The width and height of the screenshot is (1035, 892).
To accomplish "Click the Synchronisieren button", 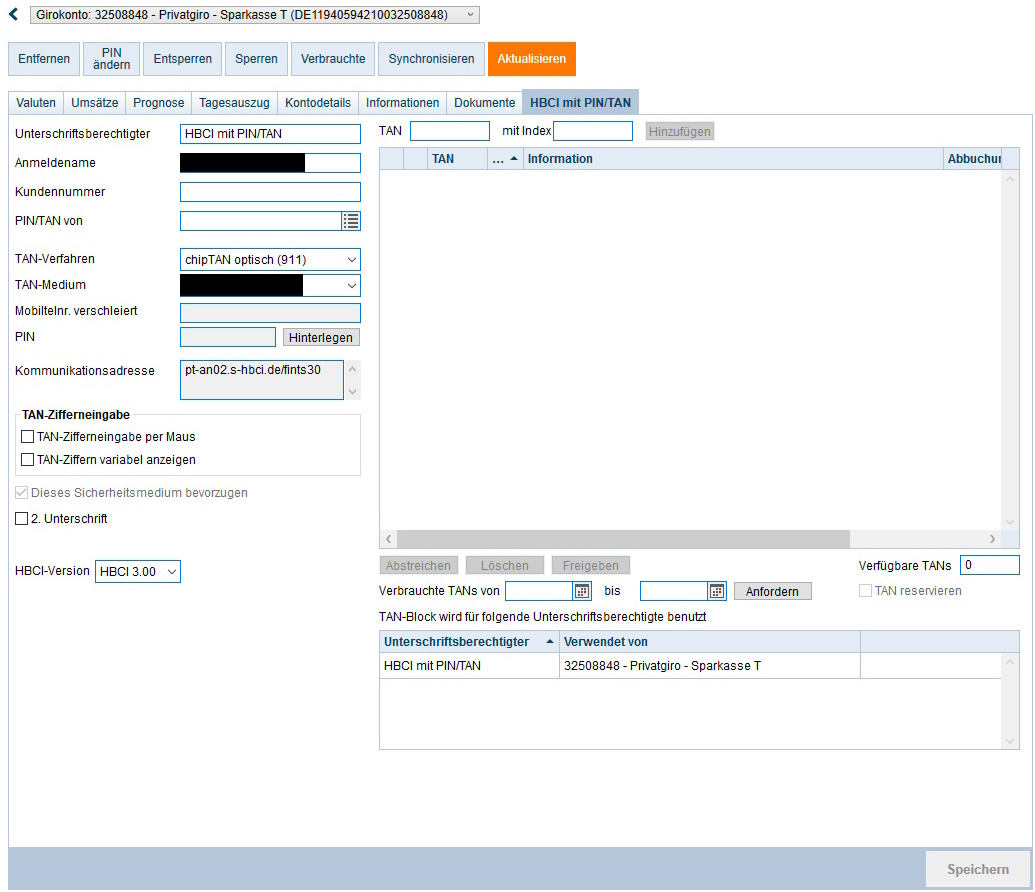I will tap(431, 59).
